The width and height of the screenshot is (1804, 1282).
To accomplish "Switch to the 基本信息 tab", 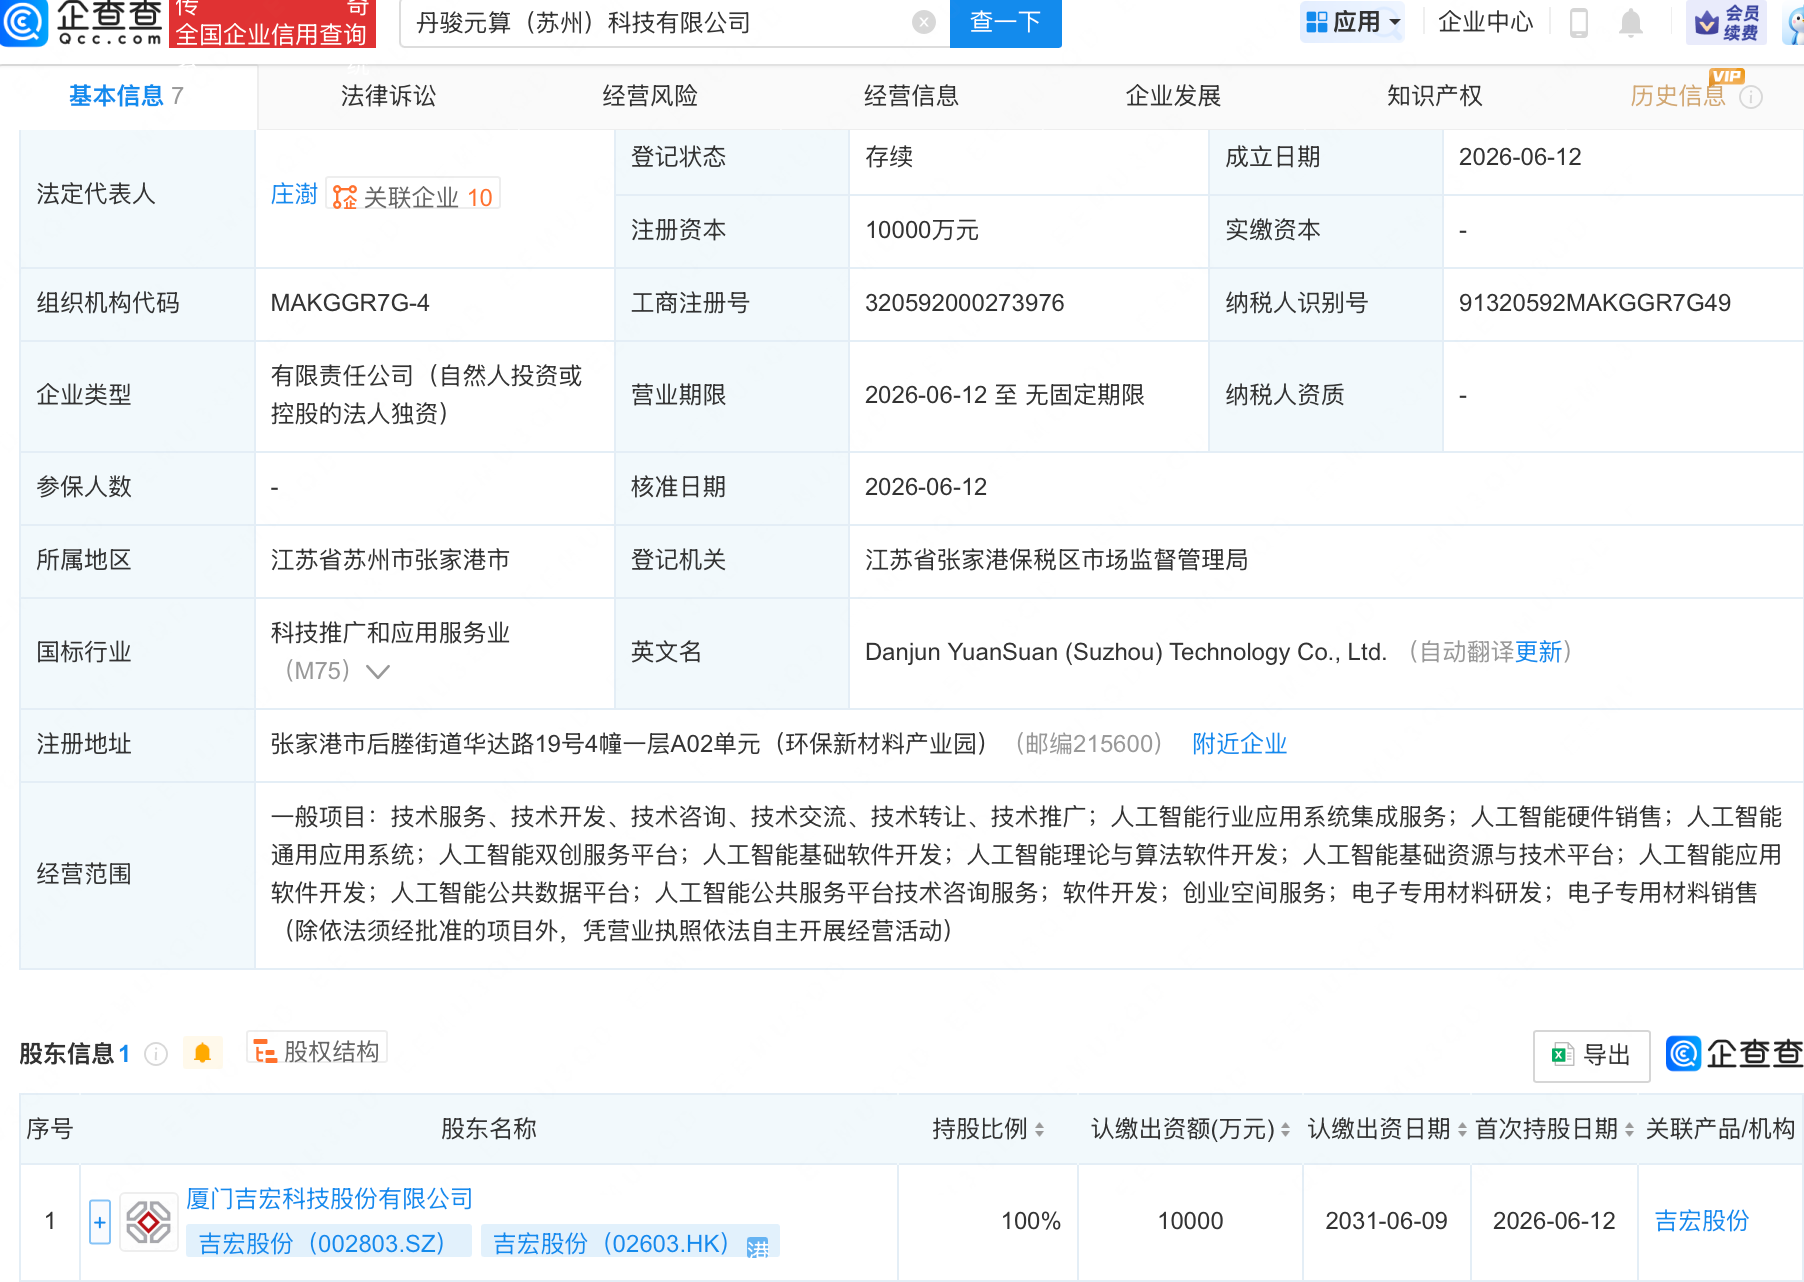I will coord(126,96).
